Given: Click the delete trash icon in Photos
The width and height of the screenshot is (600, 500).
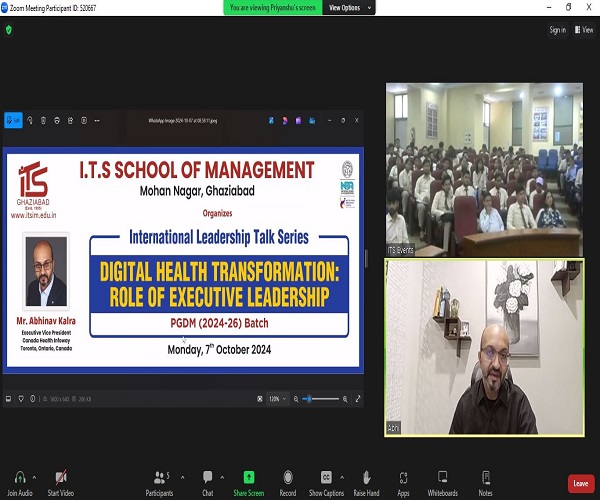Looking at the screenshot, I should point(43,121).
